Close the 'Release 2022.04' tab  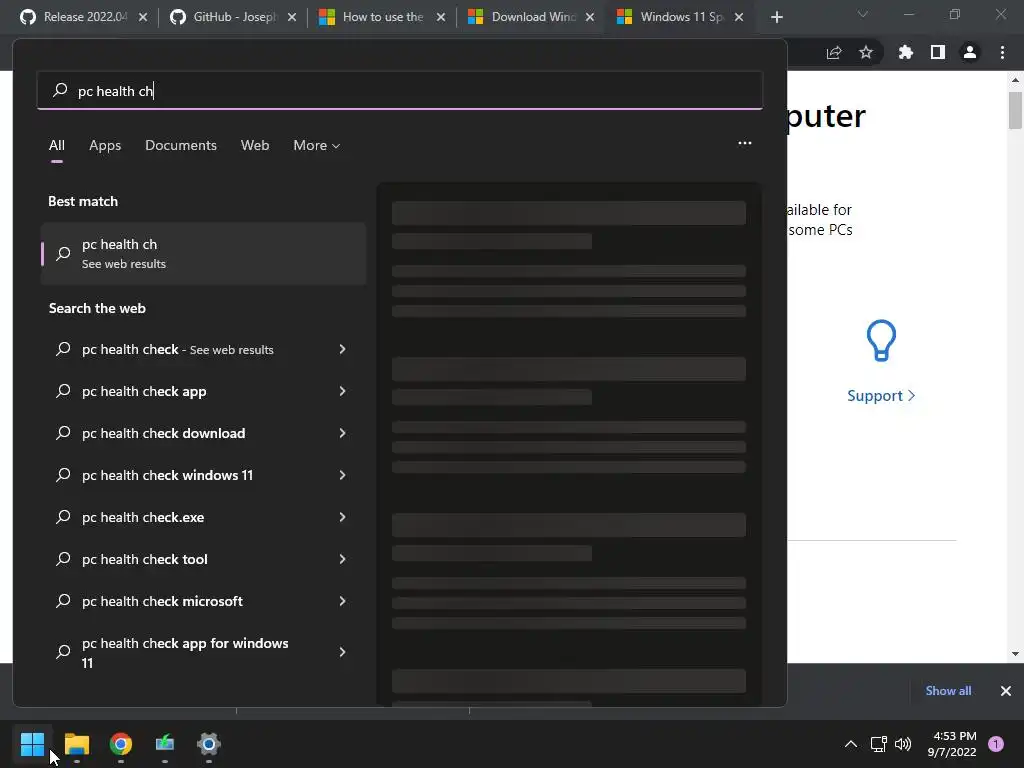click(x=143, y=17)
